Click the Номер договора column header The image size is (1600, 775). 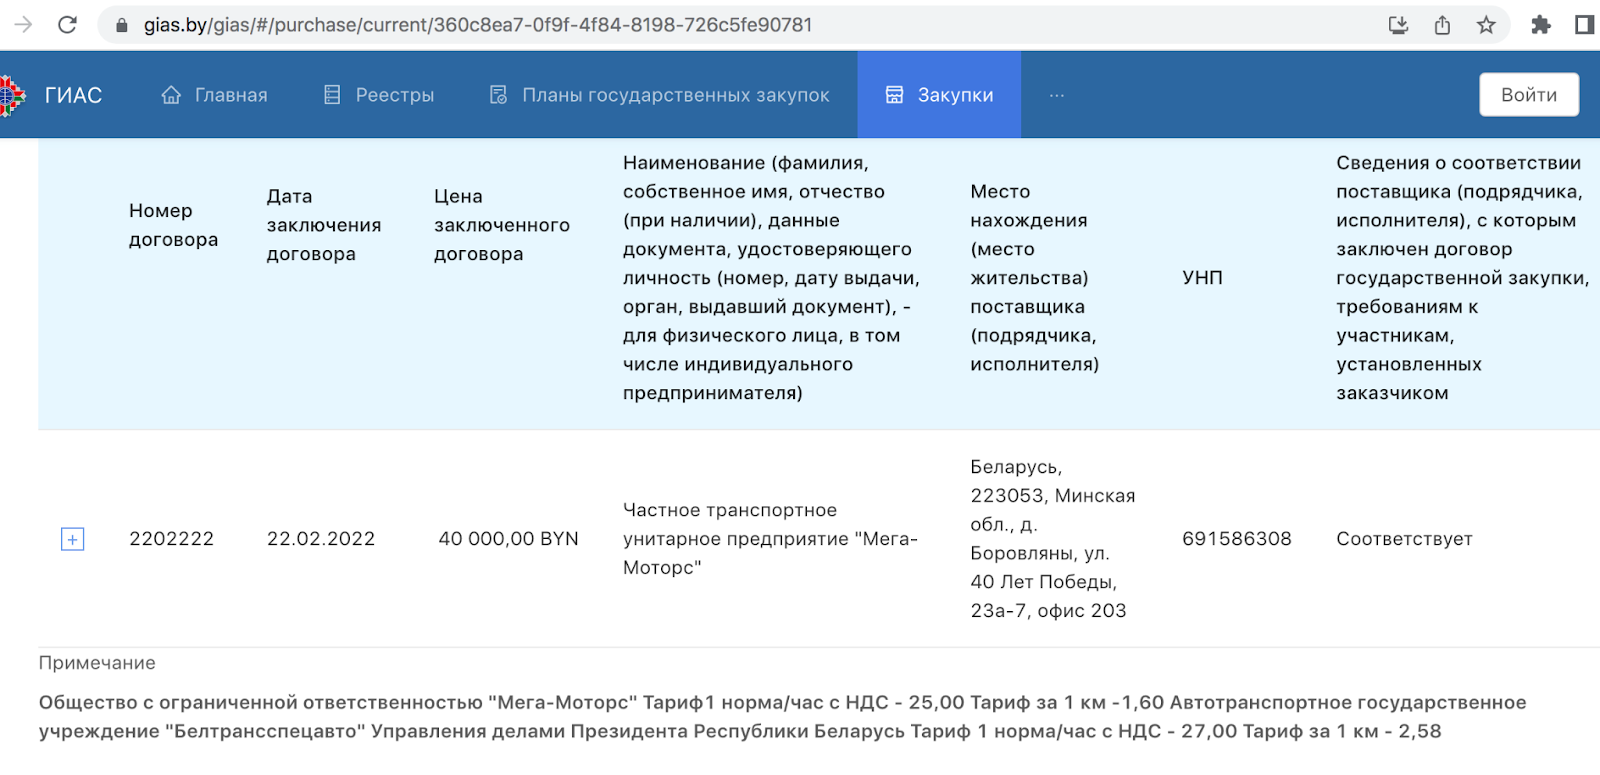tap(173, 225)
